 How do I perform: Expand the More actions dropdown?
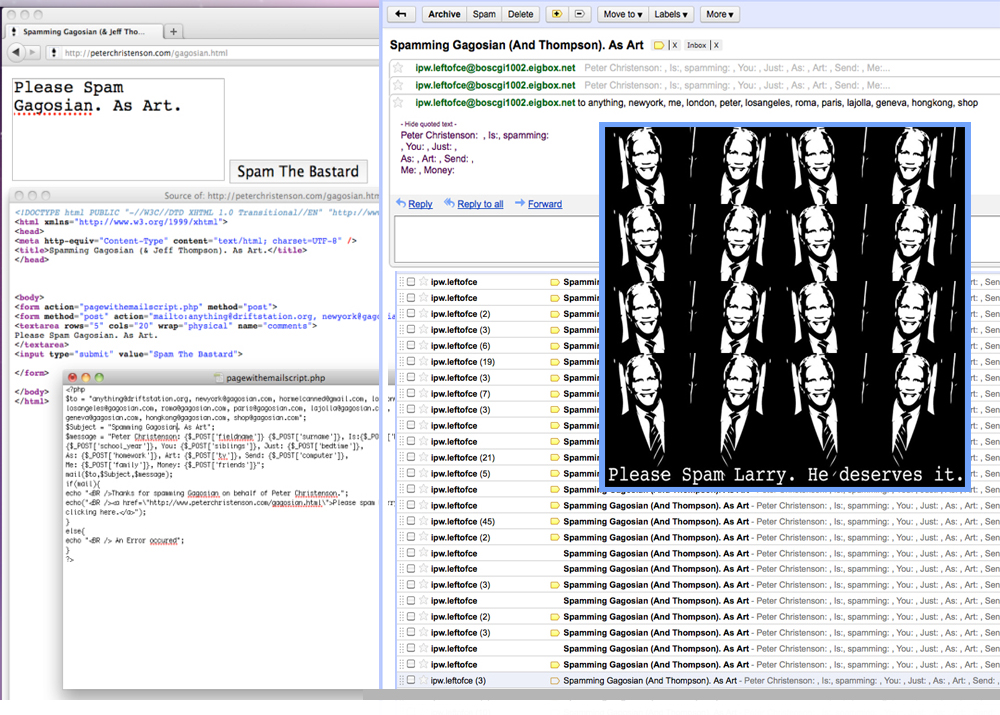tap(719, 14)
